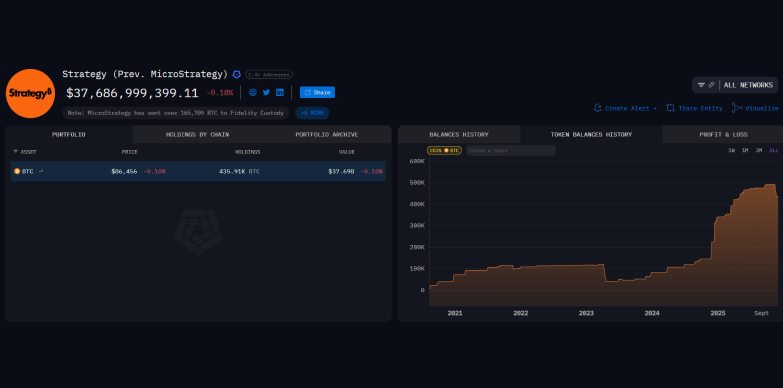Click the $37.69B value cell
The image size is (783, 388).
pyautogui.click(x=342, y=171)
